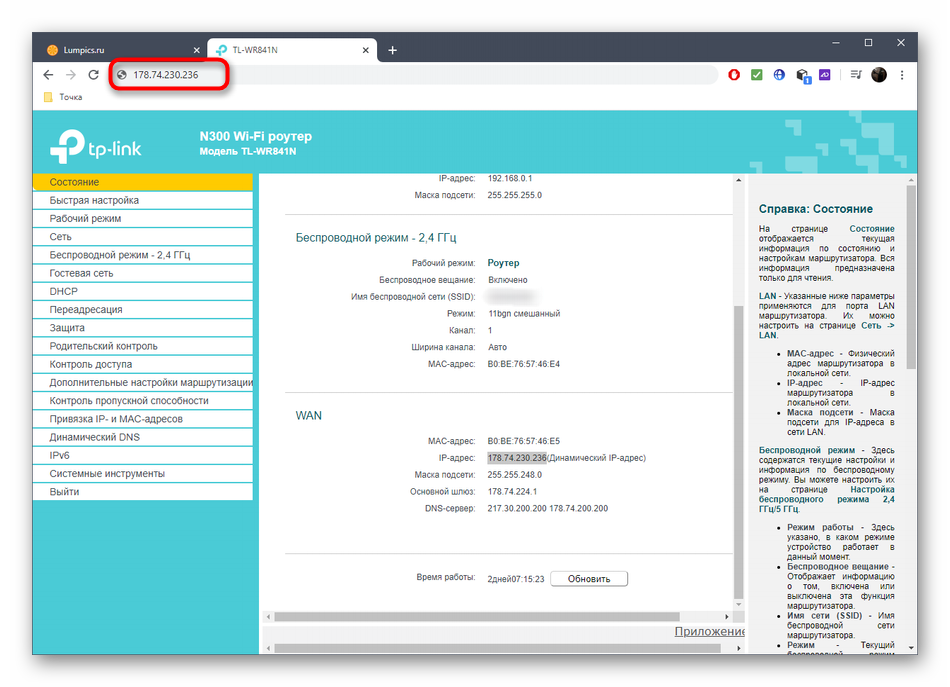
Task: Click the profile avatar in the toolbar
Action: (x=879, y=75)
